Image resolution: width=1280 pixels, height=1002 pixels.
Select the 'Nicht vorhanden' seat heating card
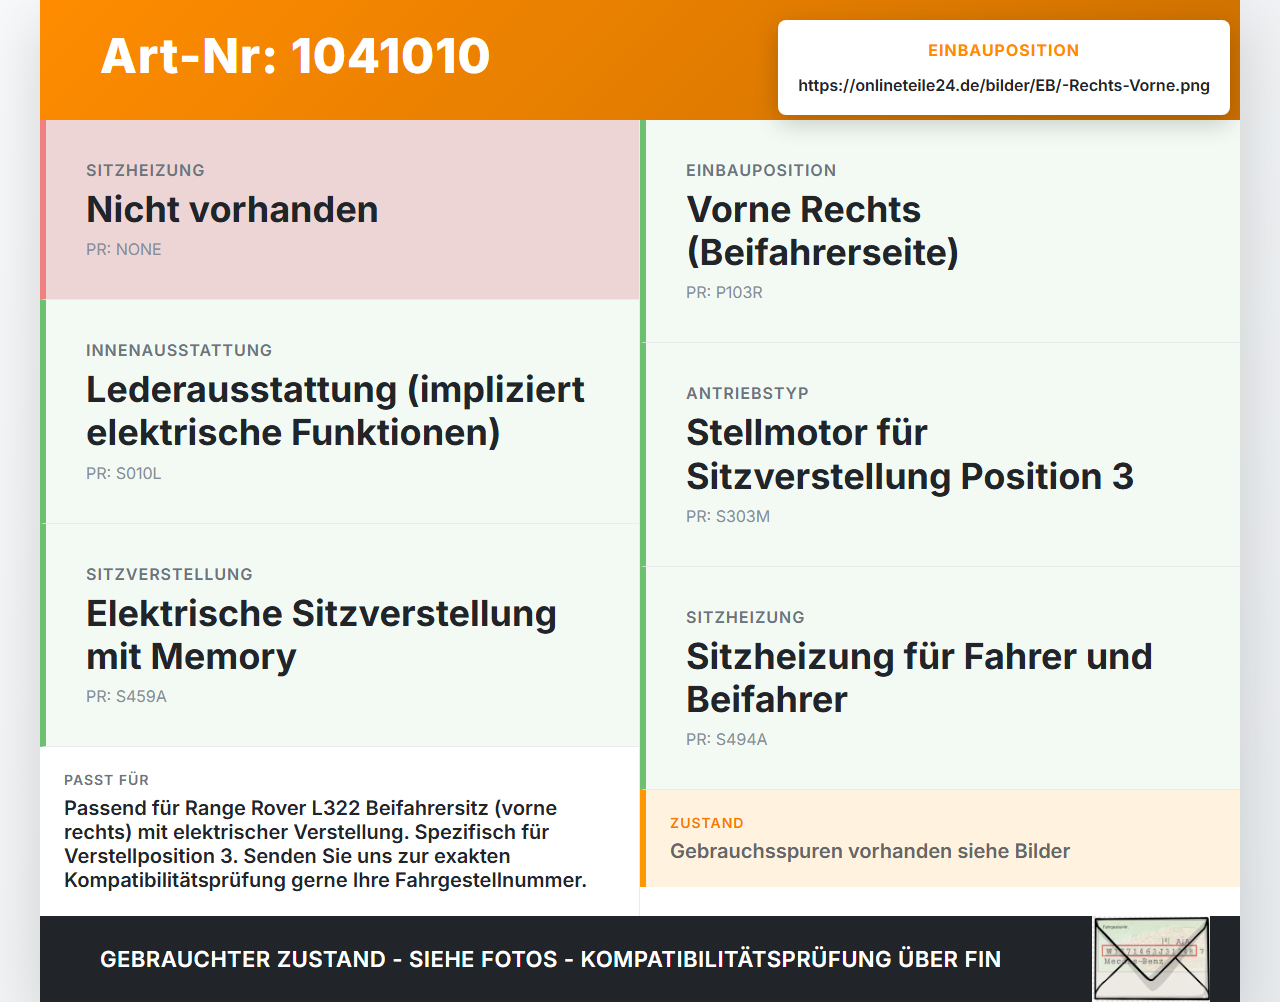coord(340,210)
